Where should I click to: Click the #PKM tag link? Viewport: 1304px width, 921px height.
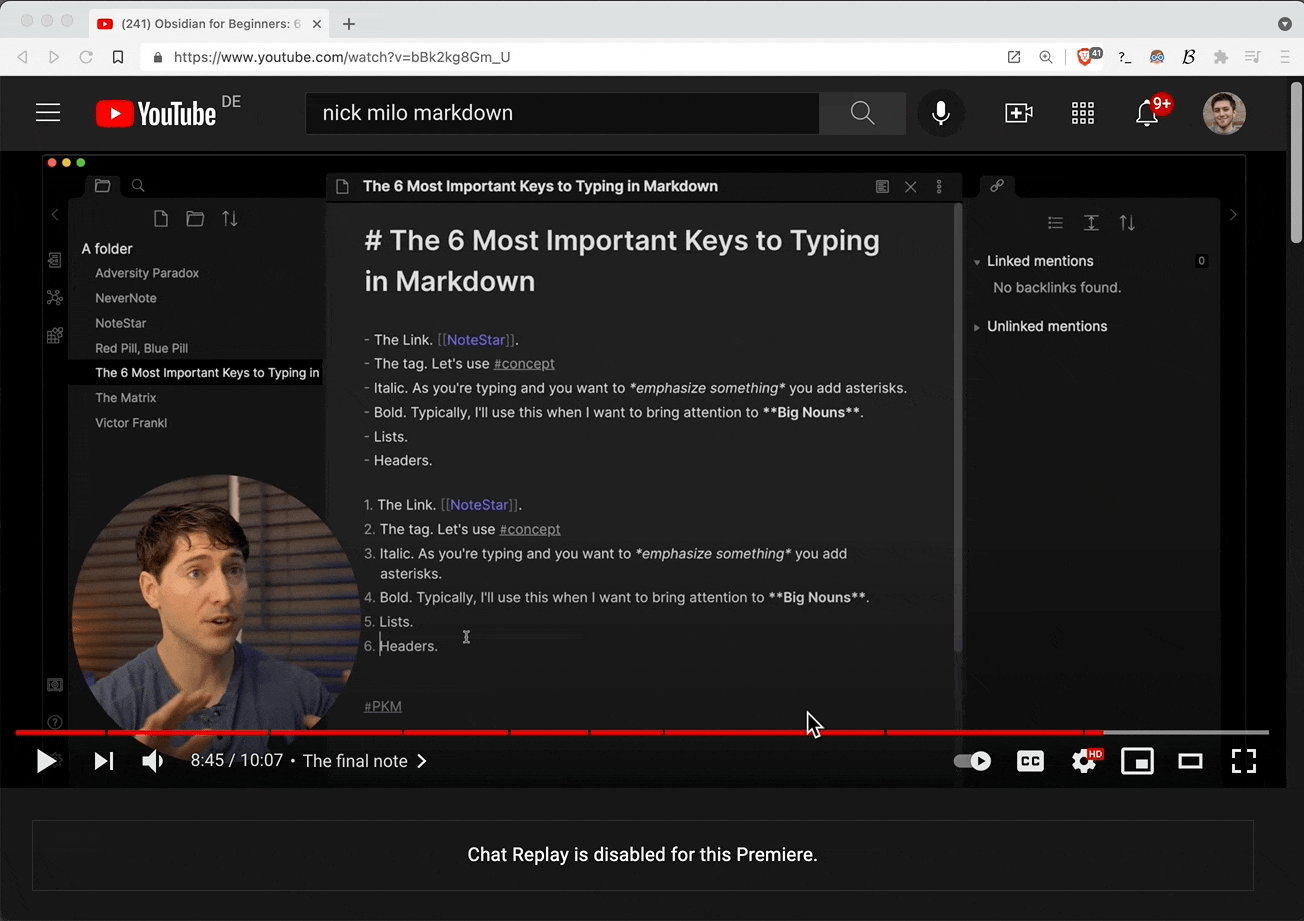pos(383,706)
